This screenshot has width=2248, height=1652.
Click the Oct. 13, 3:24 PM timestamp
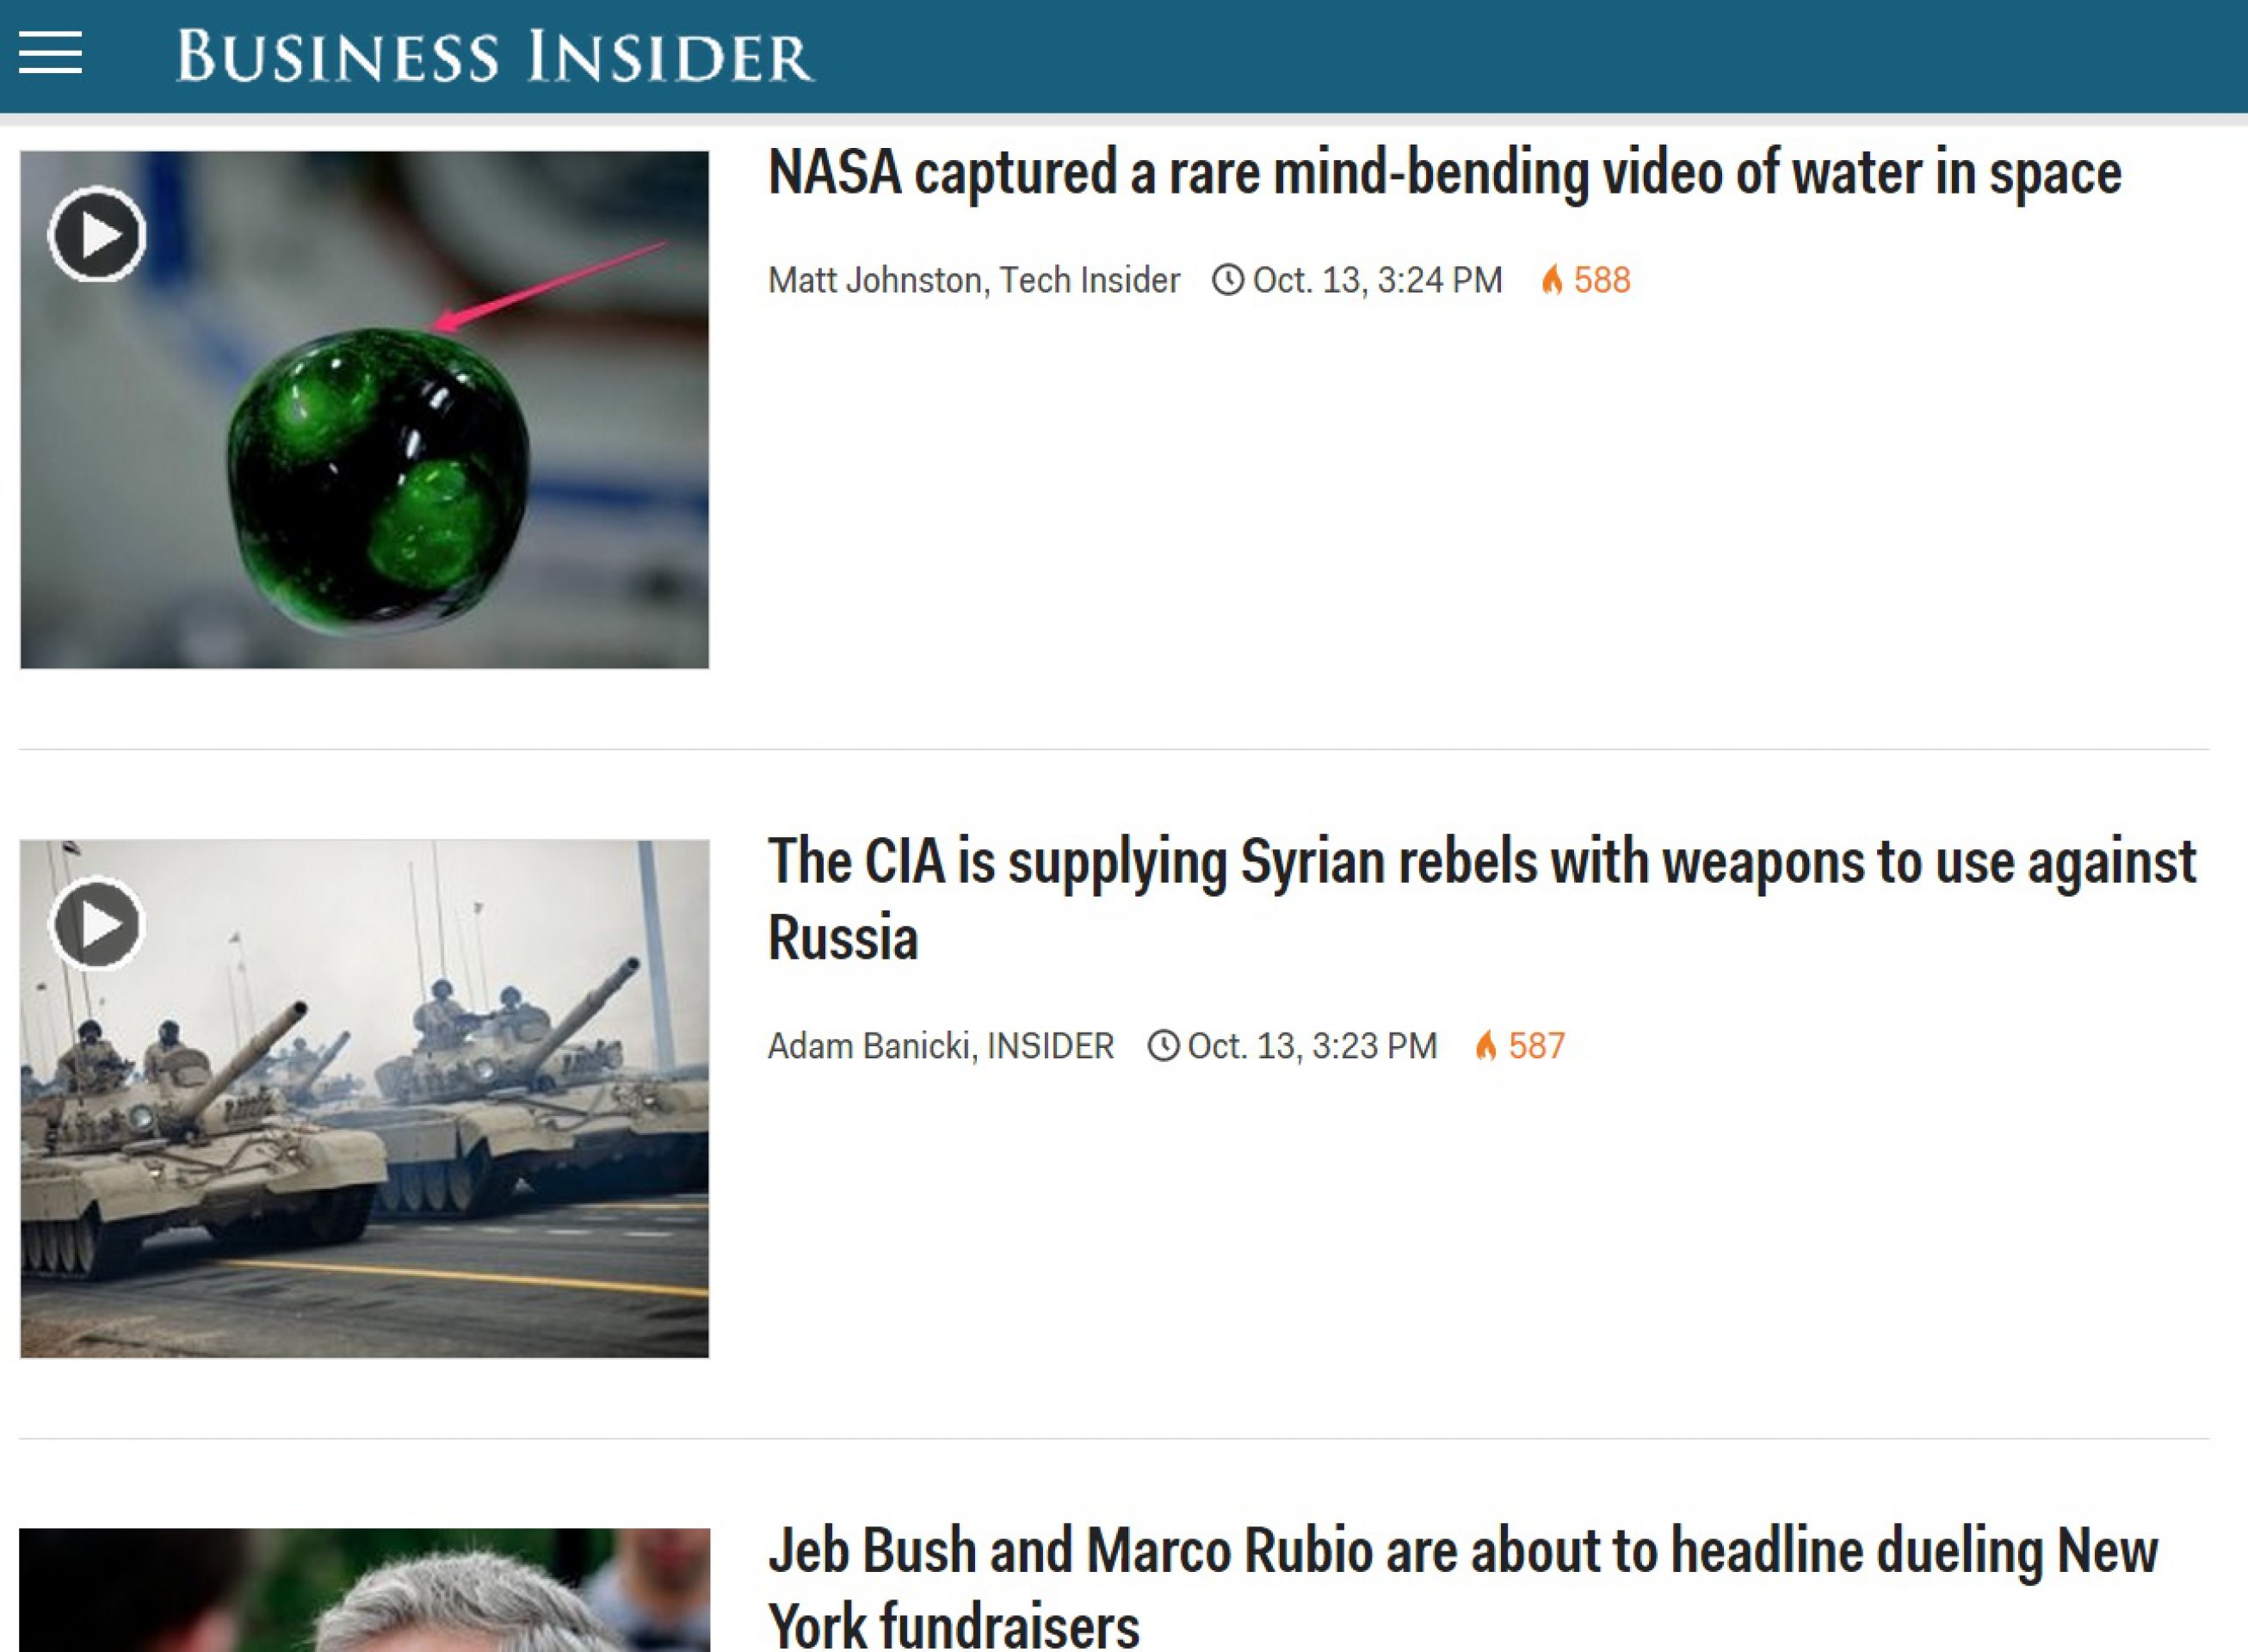[x=1377, y=280]
